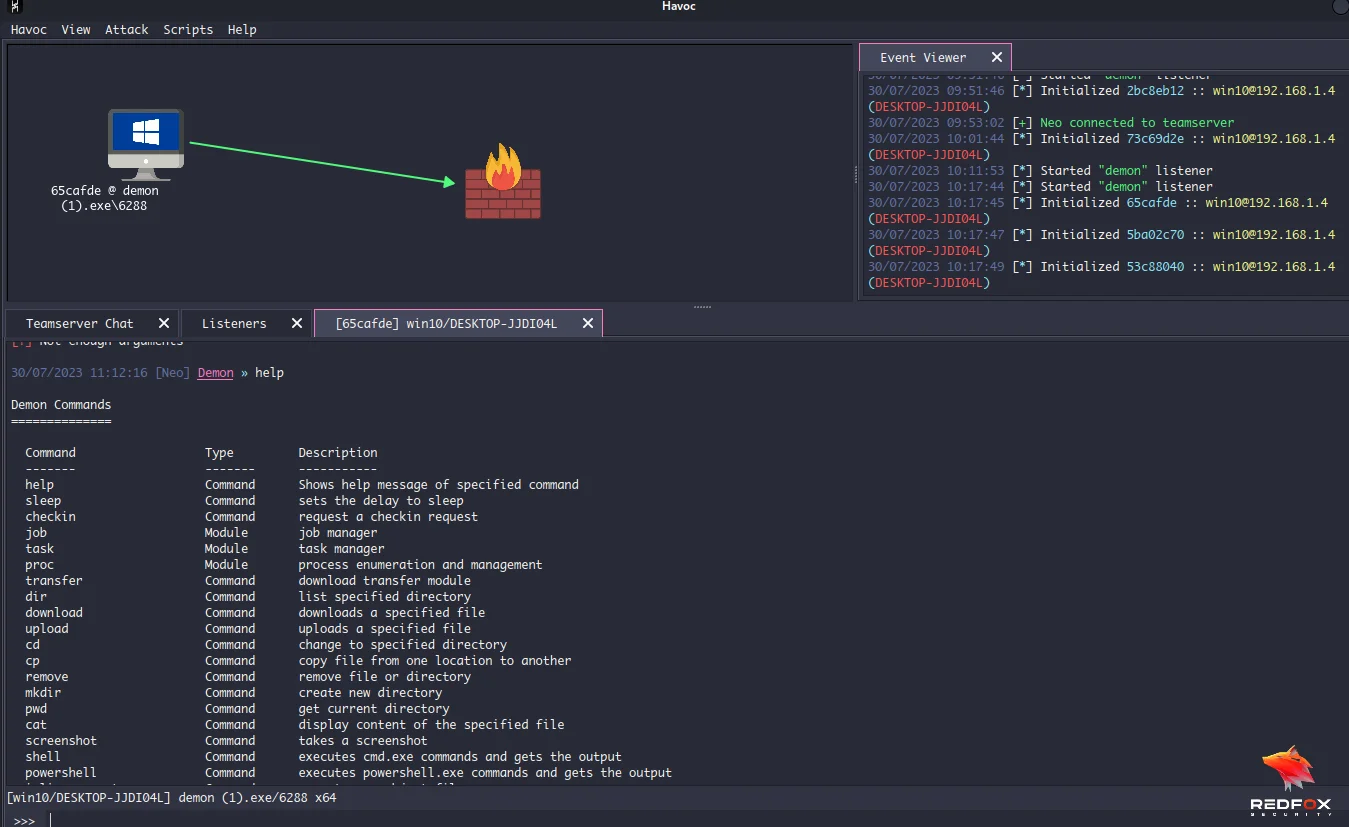Close the Teamserver Chat tab
1349x827 pixels.
coord(163,323)
